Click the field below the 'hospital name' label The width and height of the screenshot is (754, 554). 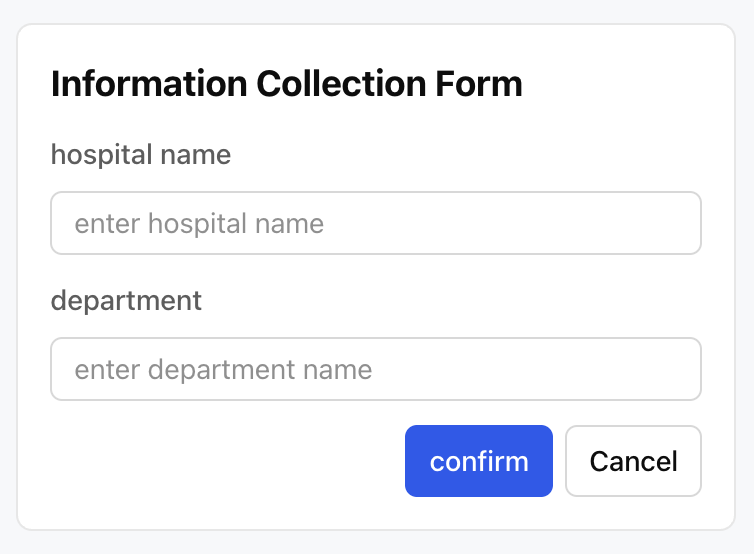pos(376,223)
